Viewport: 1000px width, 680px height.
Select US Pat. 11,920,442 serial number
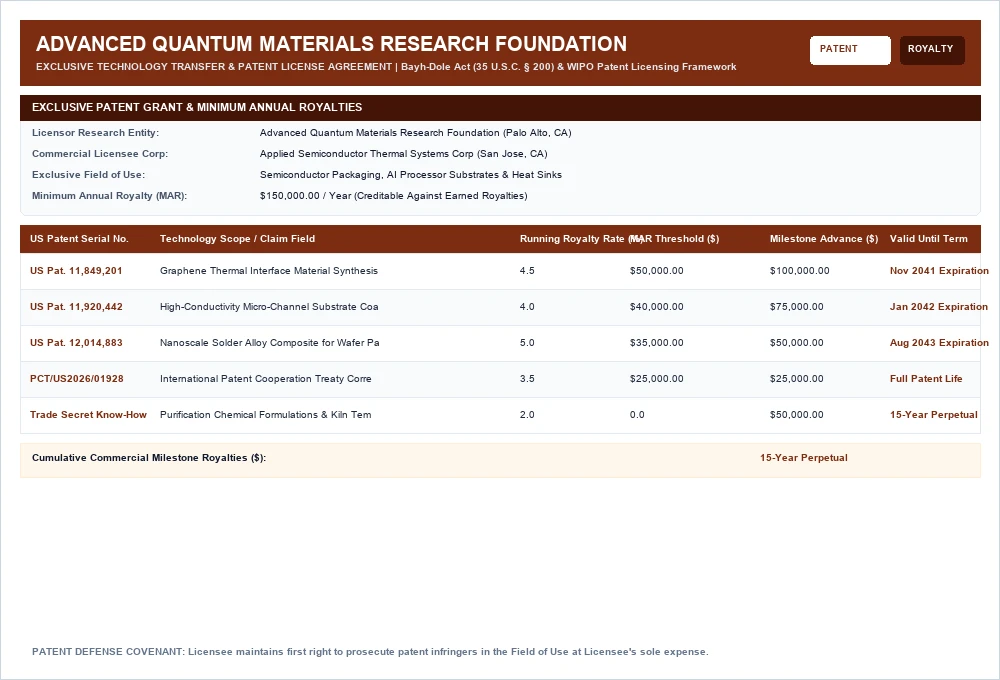(x=76, y=307)
